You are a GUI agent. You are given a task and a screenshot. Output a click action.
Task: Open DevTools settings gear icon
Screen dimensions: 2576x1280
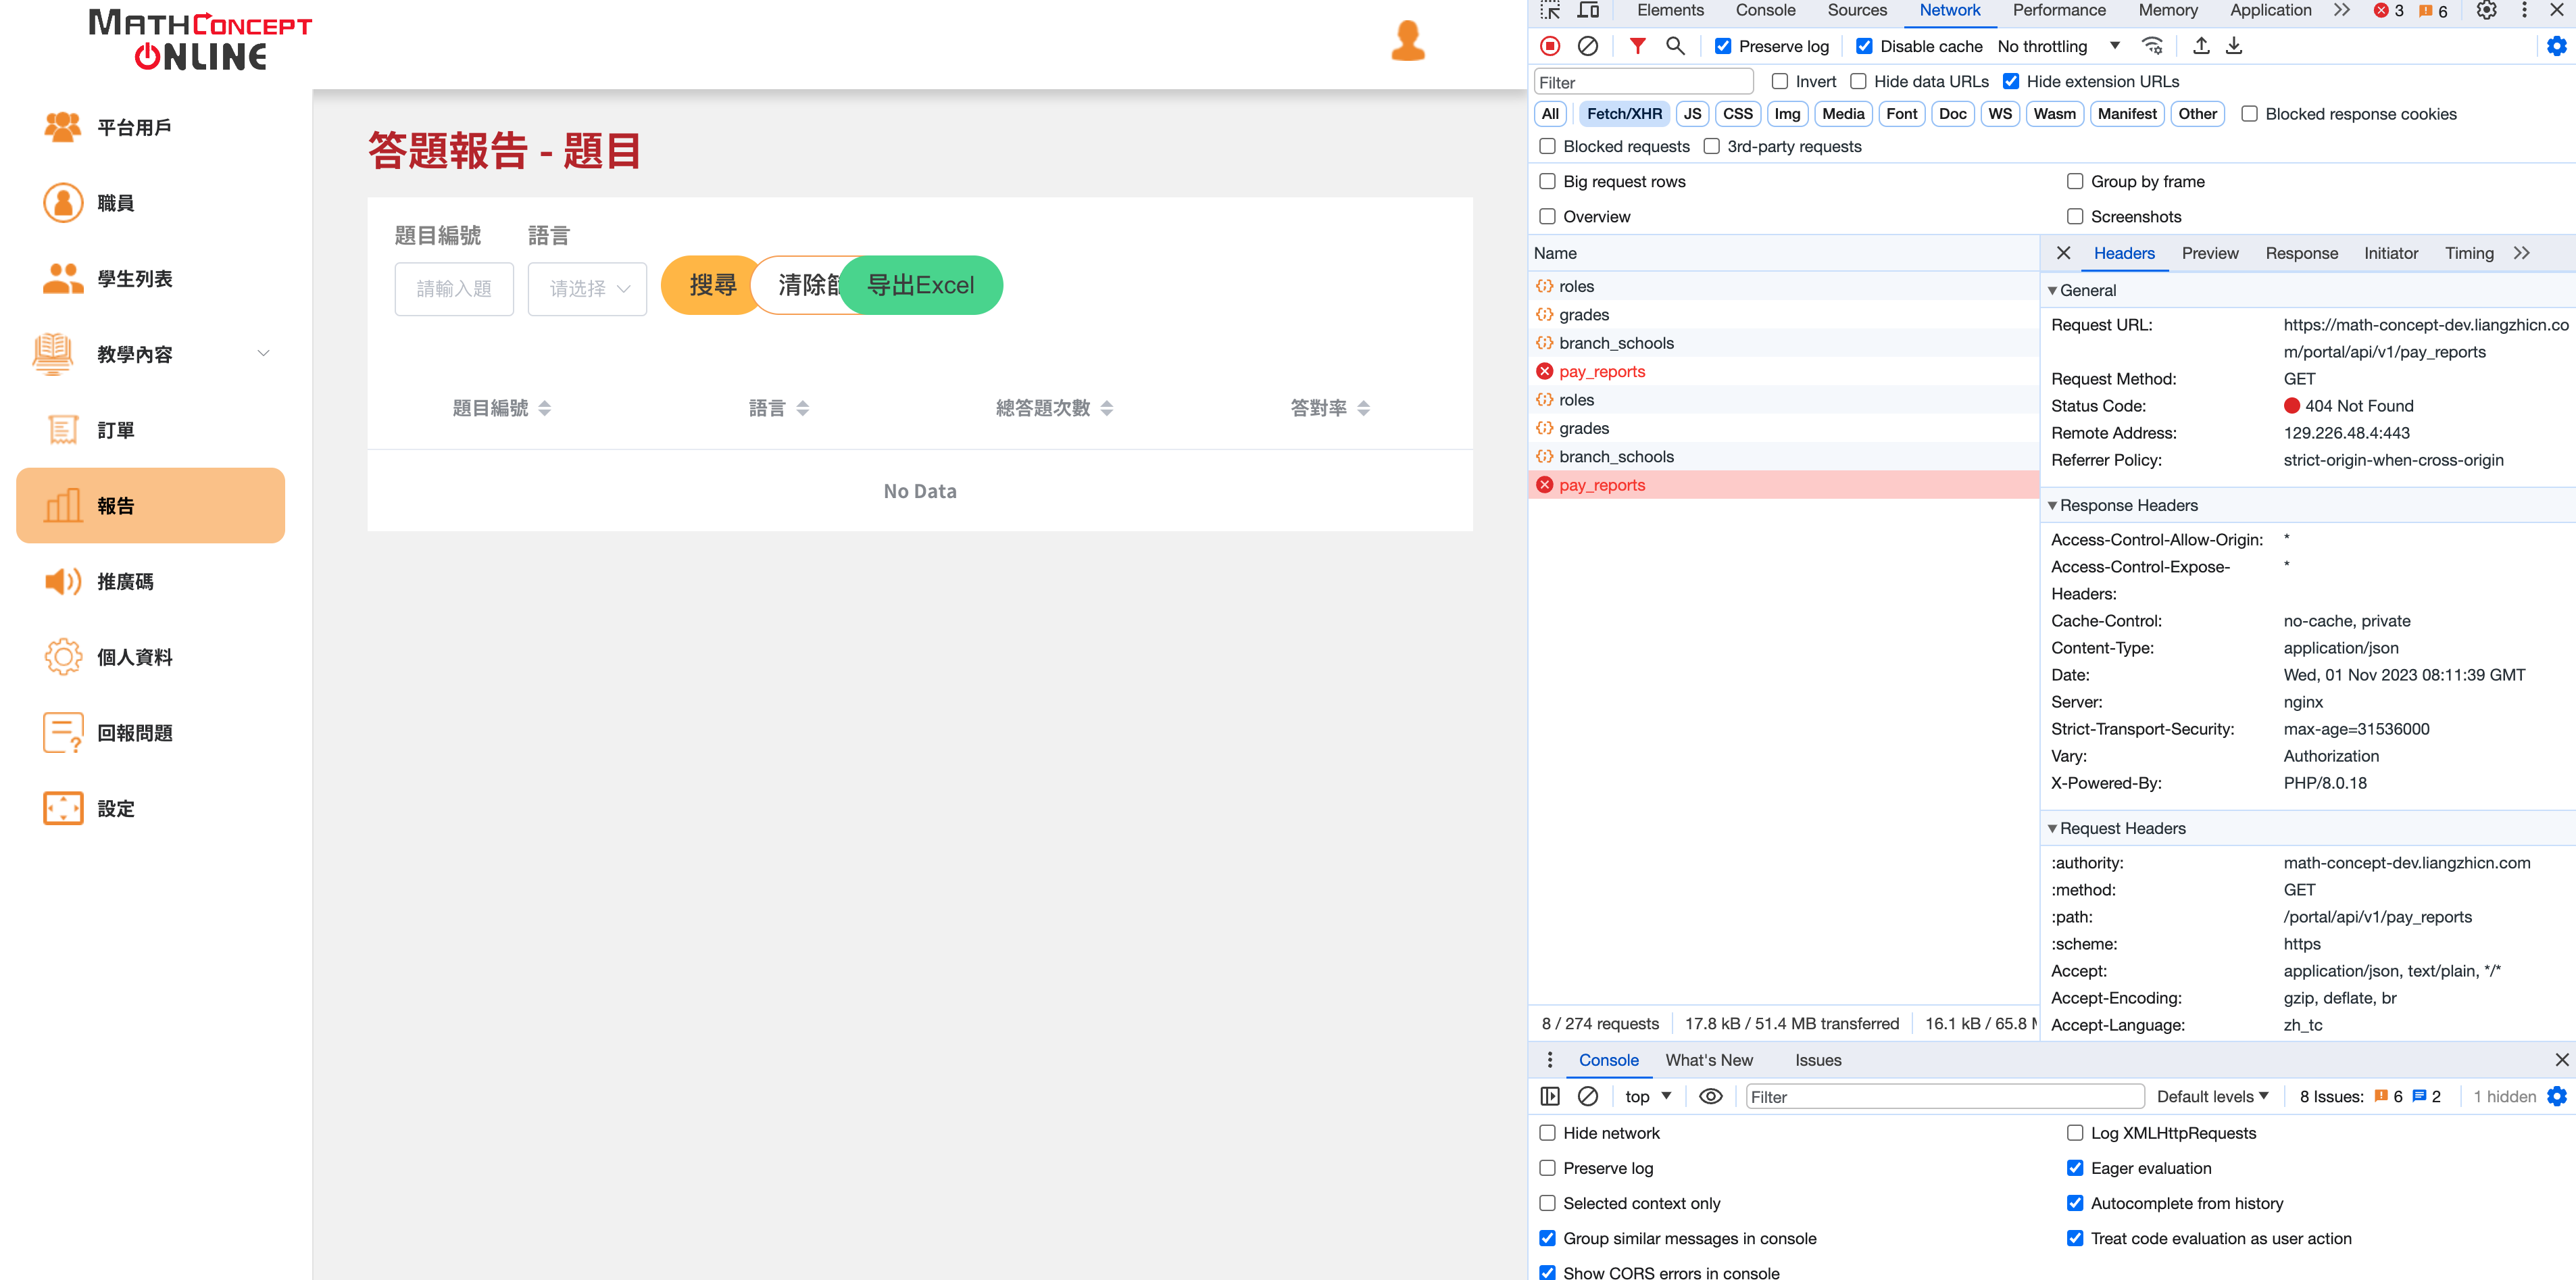2486,11
